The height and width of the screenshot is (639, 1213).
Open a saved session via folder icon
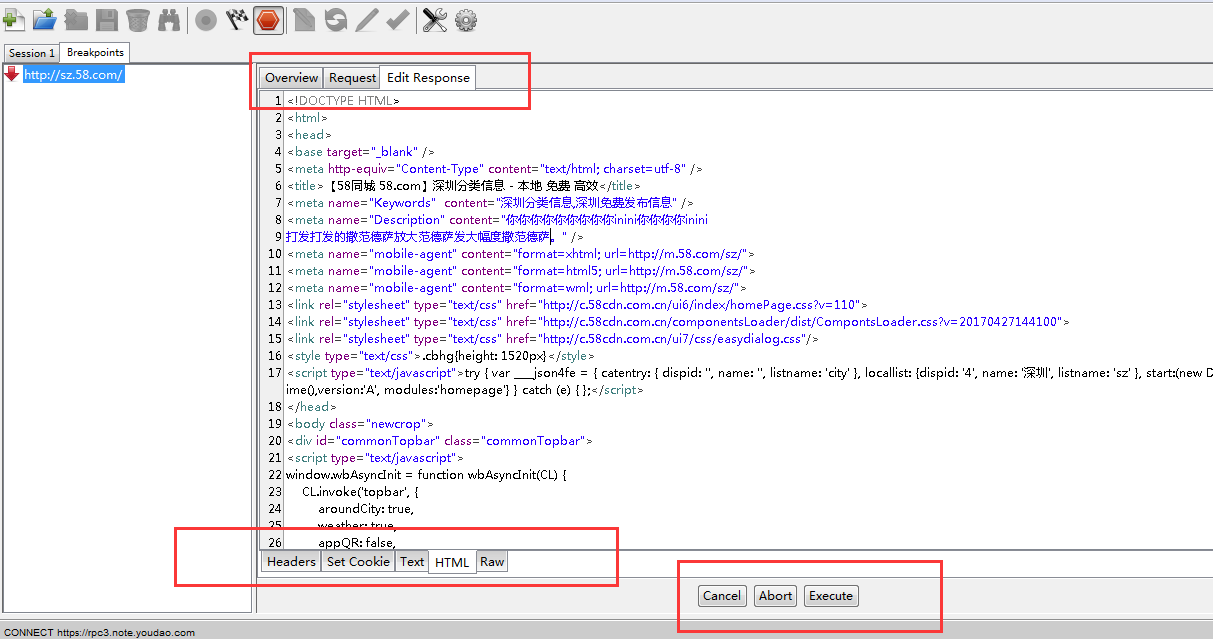click(x=45, y=18)
